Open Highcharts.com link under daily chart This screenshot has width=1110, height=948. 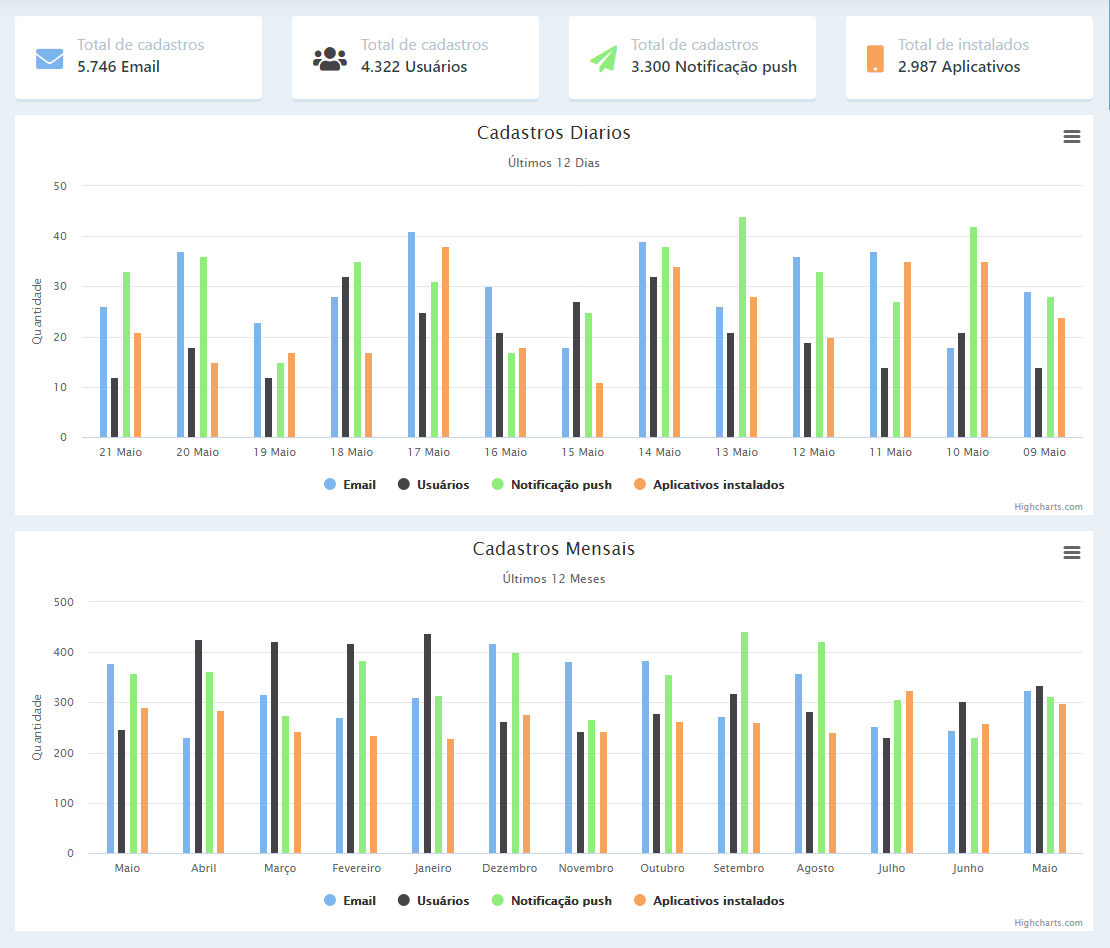[x=1048, y=507]
